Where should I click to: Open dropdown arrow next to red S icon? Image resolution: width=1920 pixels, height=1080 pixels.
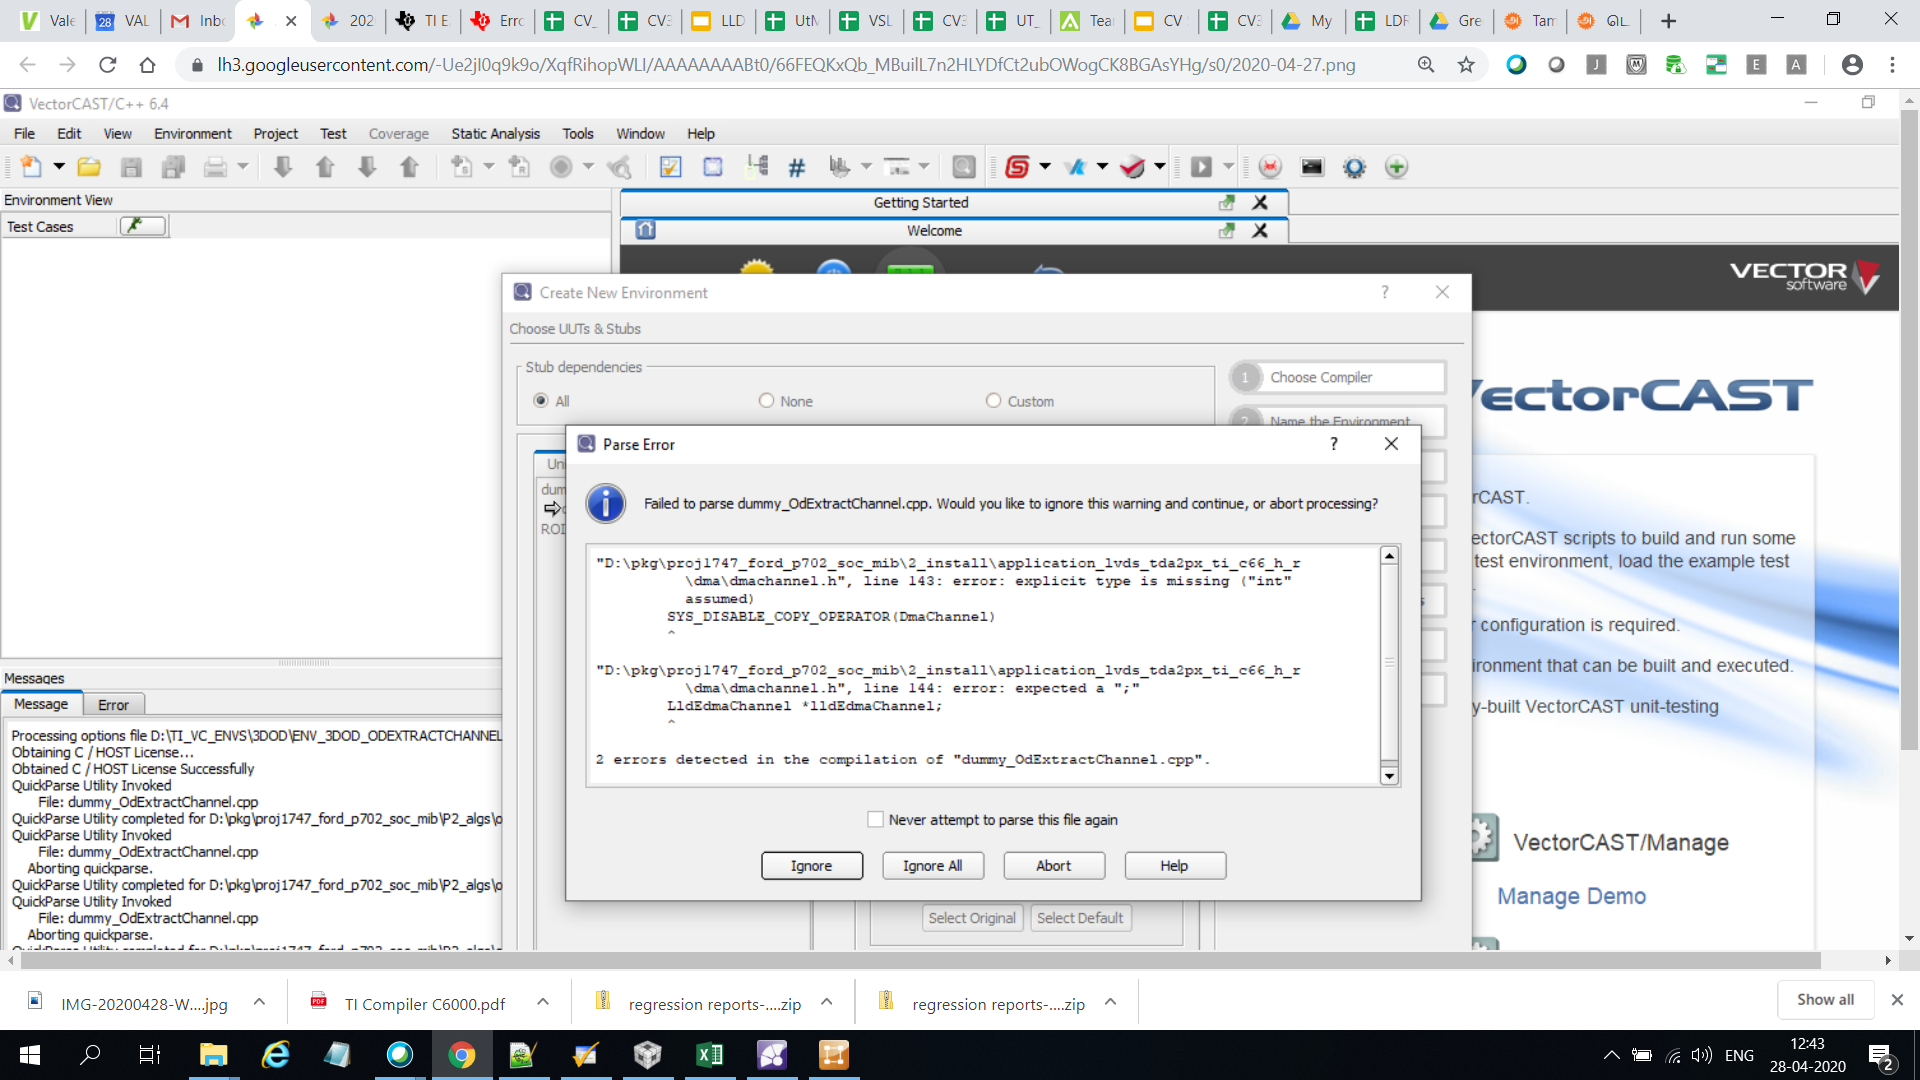pyautogui.click(x=1045, y=167)
